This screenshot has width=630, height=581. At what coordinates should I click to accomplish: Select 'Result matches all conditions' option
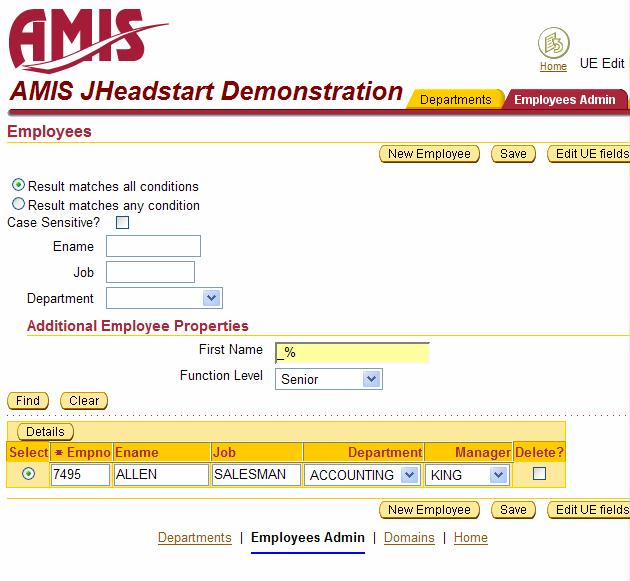[x=19, y=186]
